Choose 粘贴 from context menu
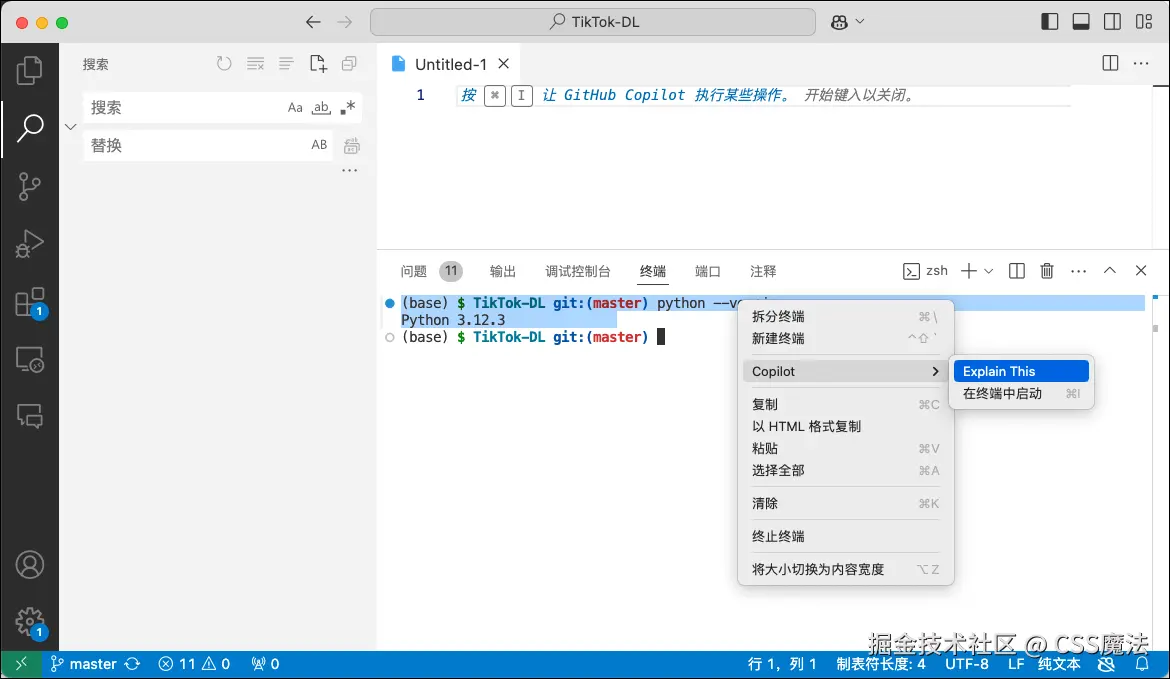This screenshot has width=1170, height=679. click(845, 448)
